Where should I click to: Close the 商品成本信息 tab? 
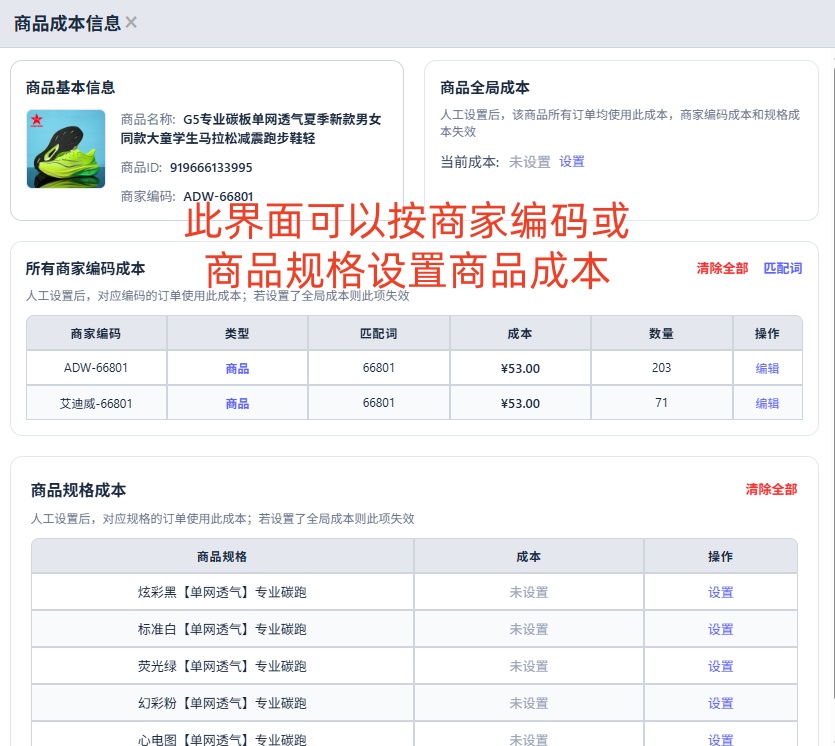(x=131, y=22)
